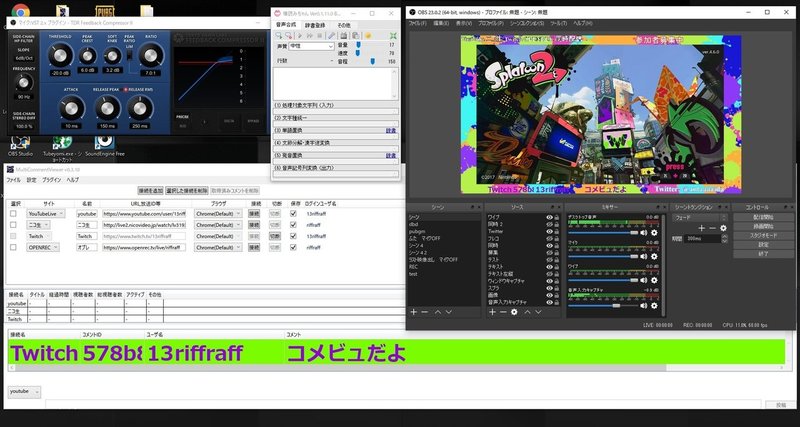The height and width of the screenshot is (427, 800).
Task: Click 接続 button in YouTubeLive row
Action: coord(254,214)
